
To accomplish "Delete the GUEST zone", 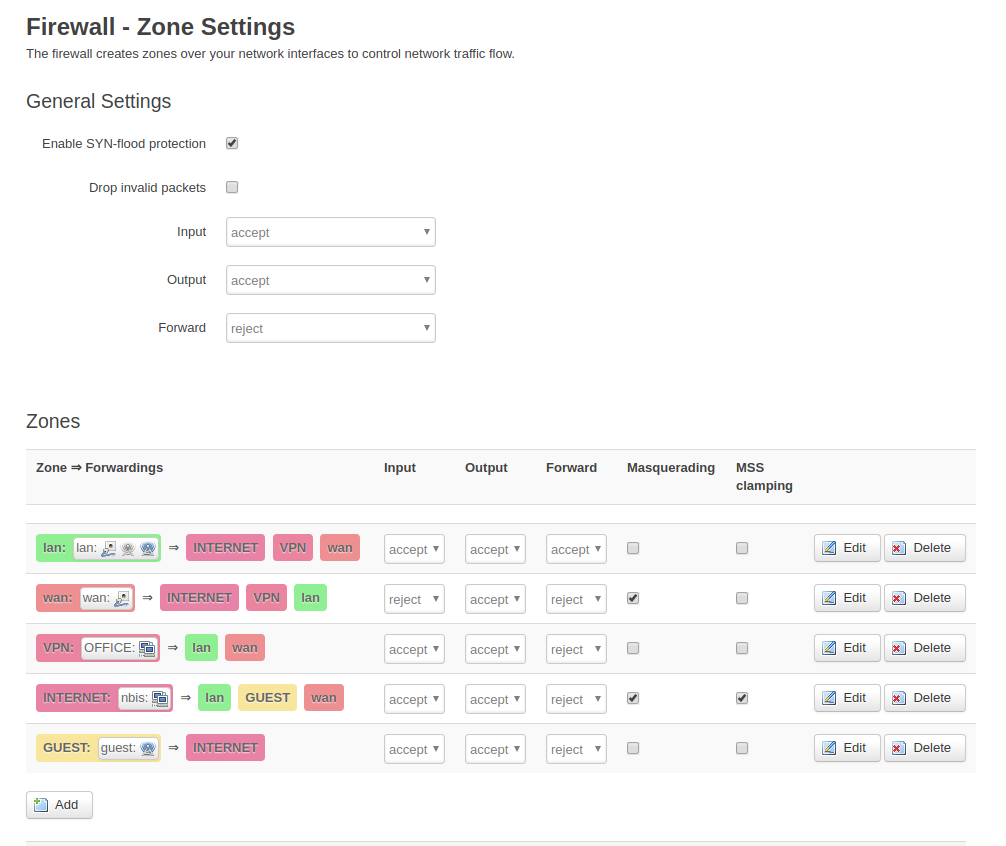I will [x=925, y=749].
